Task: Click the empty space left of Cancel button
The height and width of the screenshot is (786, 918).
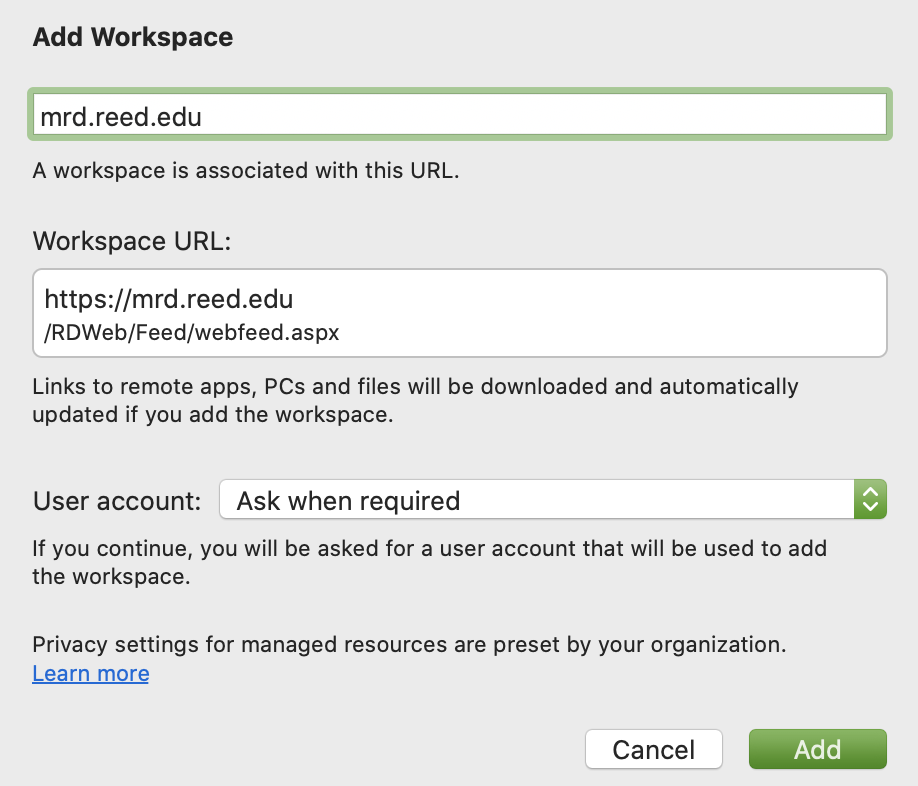Action: (300, 749)
